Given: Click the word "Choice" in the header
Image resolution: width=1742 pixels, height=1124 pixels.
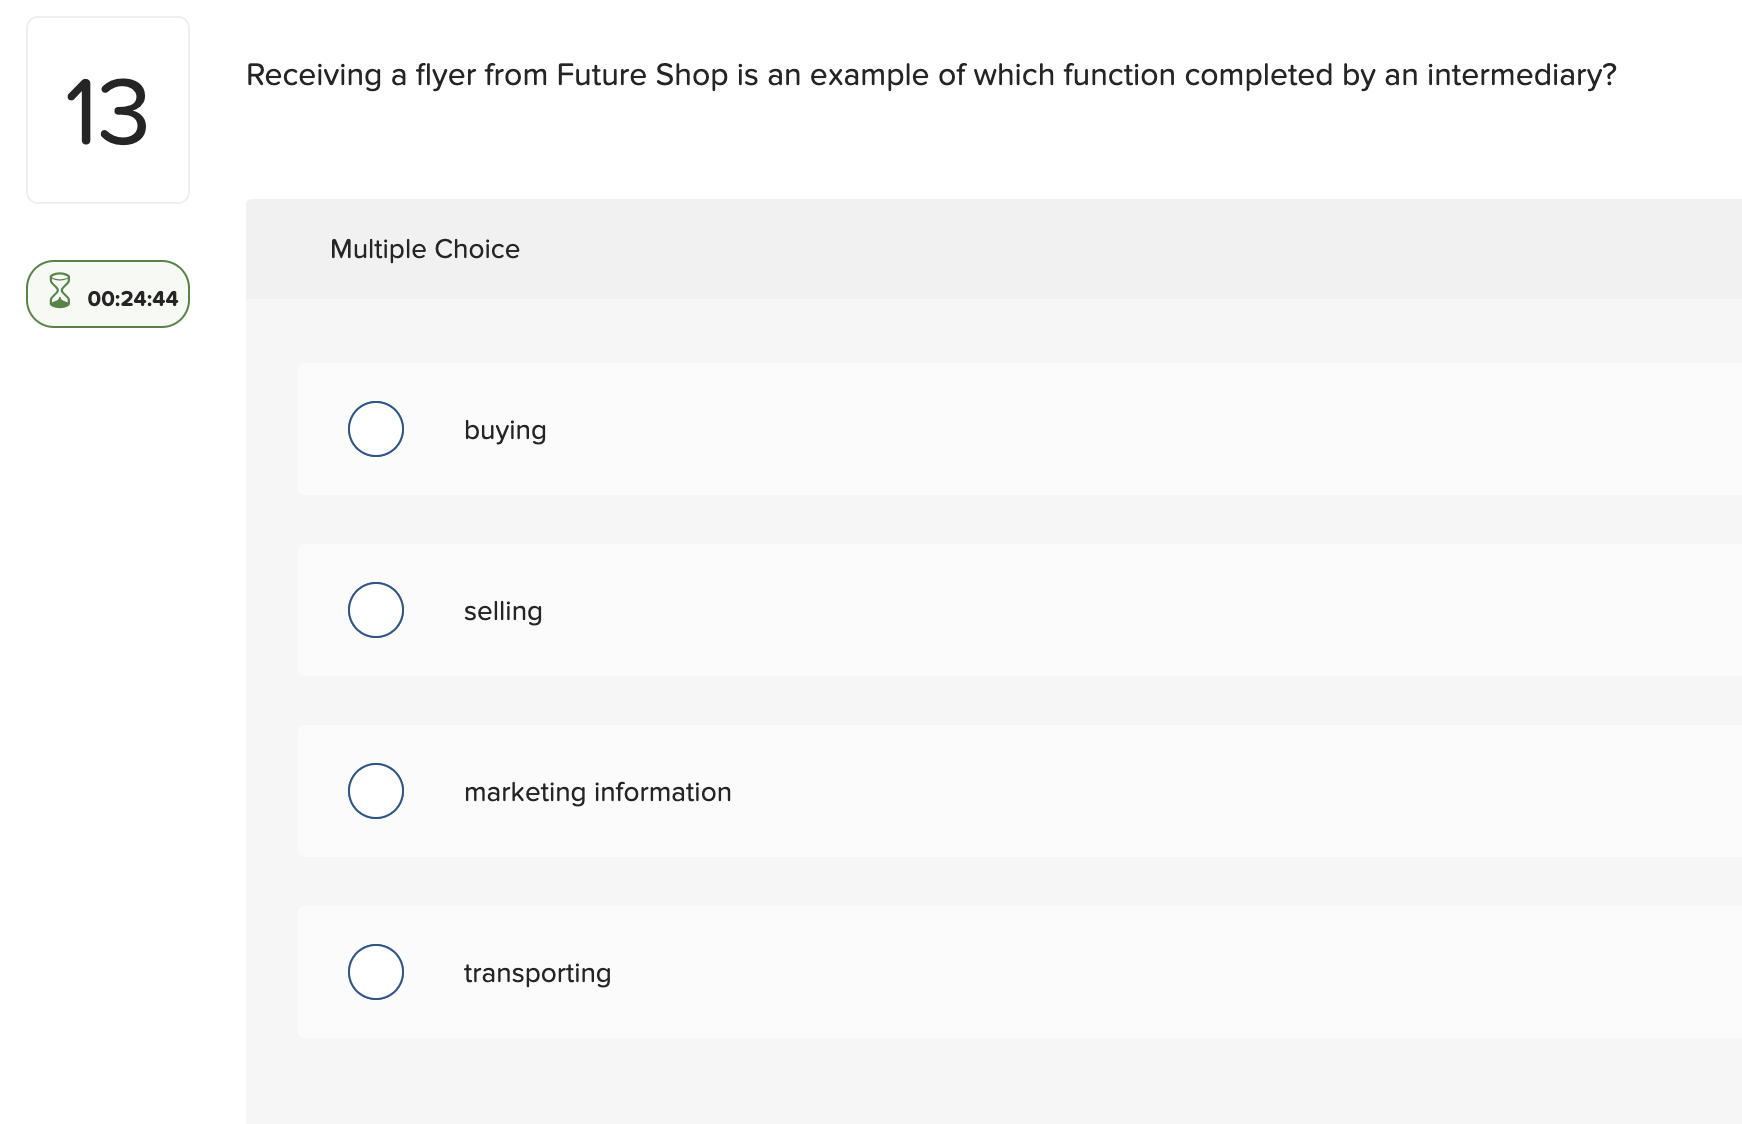Looking at the screenshot, I should pos(477,249).
